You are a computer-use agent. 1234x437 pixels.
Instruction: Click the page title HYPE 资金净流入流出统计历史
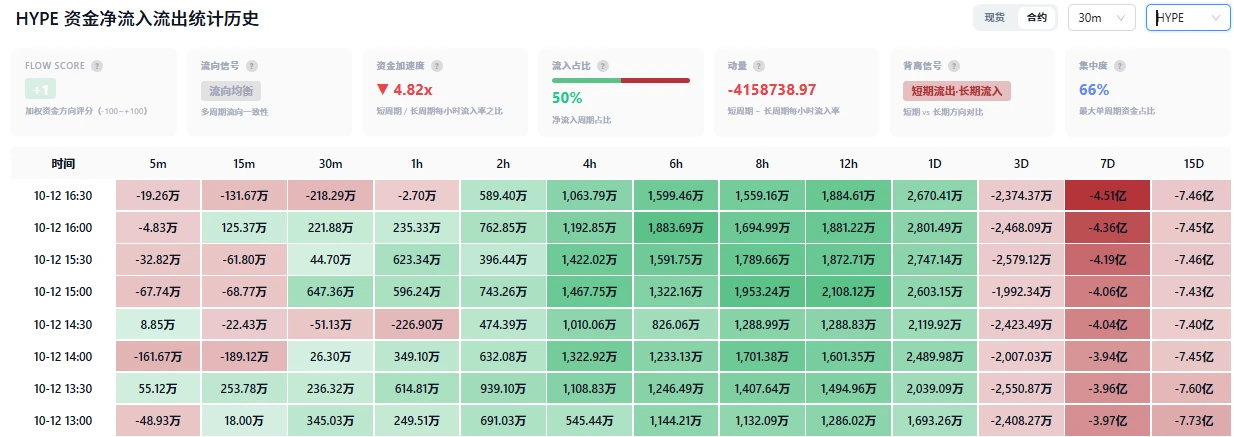click(x=137, y=19)
